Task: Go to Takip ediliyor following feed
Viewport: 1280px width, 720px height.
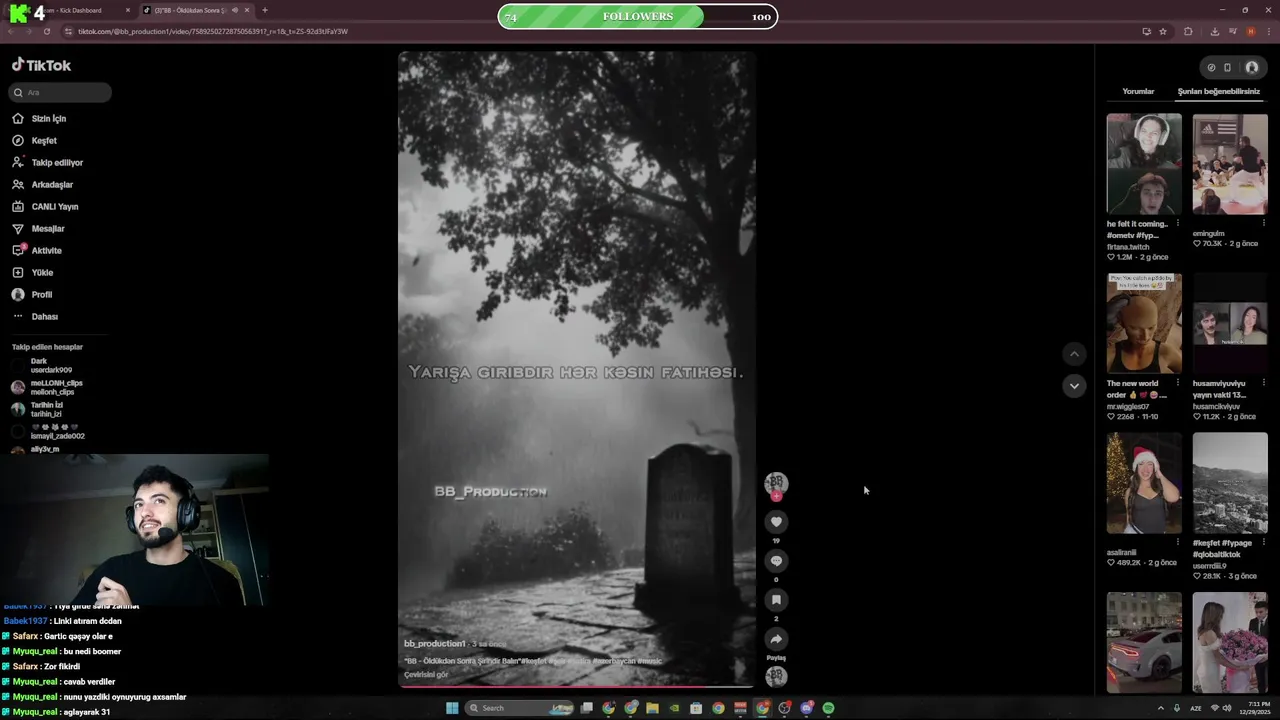Action: coord(48,163)
